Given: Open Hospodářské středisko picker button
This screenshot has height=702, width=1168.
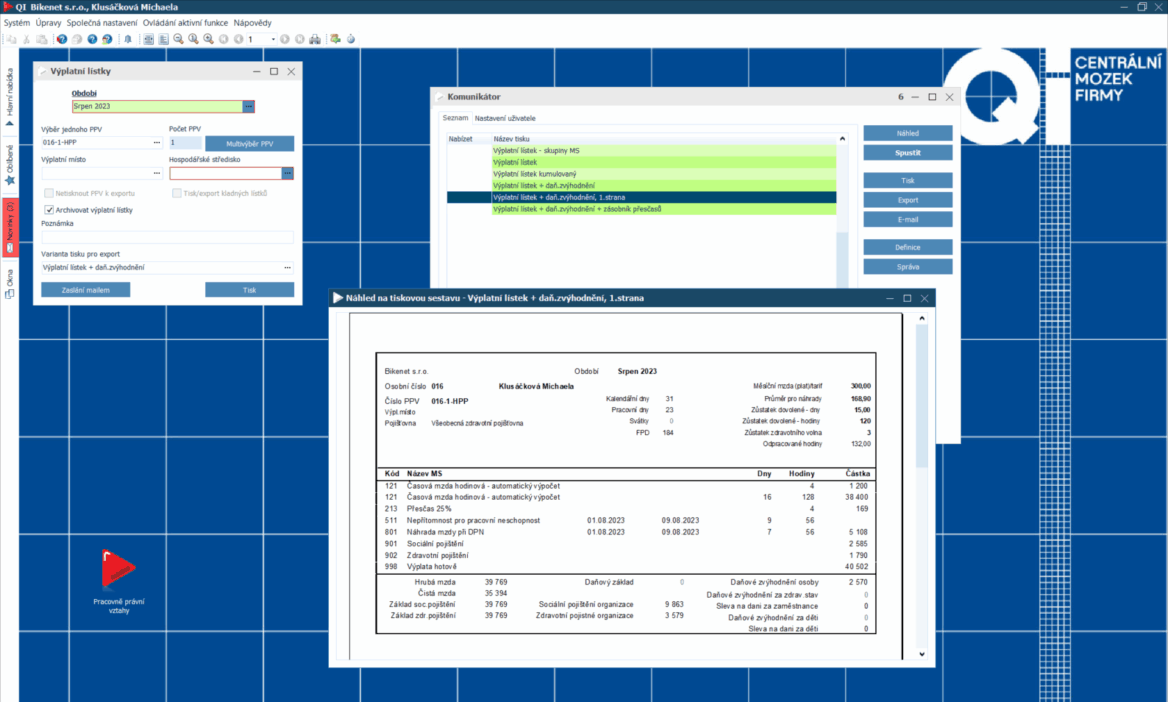Looking at the screenshot, I should click(287, 173).
